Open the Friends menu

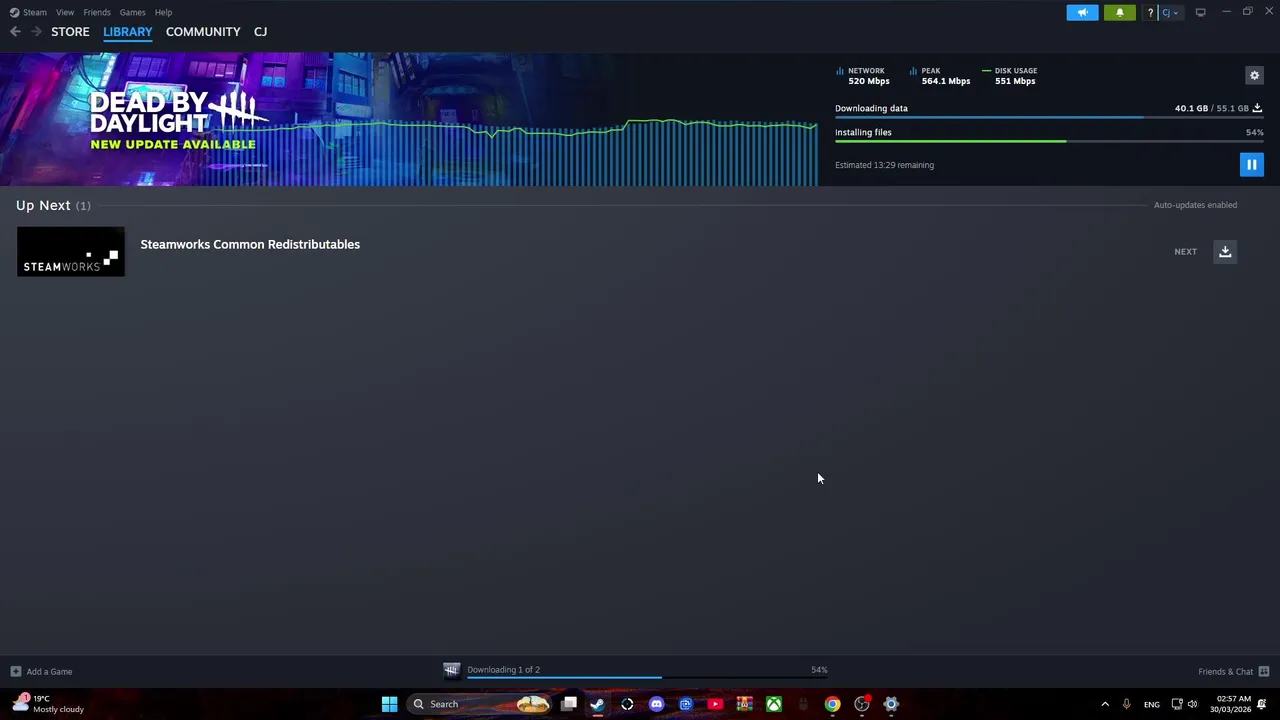click(97, 12)
